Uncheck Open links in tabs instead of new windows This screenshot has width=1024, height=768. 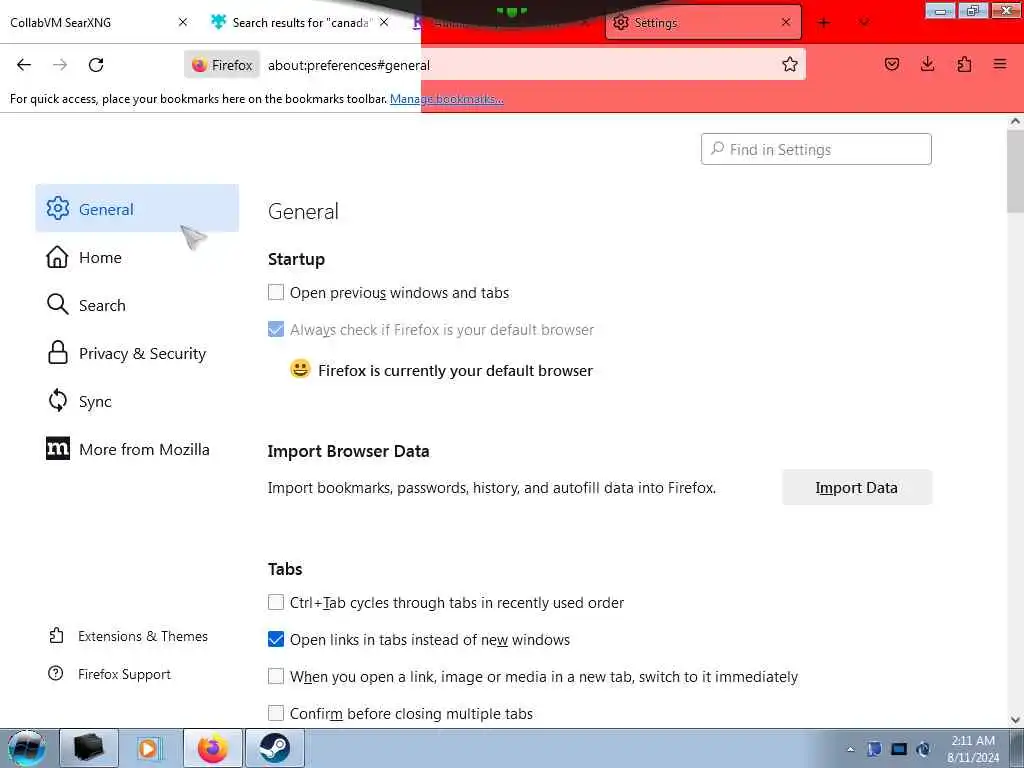coord(276,639)
